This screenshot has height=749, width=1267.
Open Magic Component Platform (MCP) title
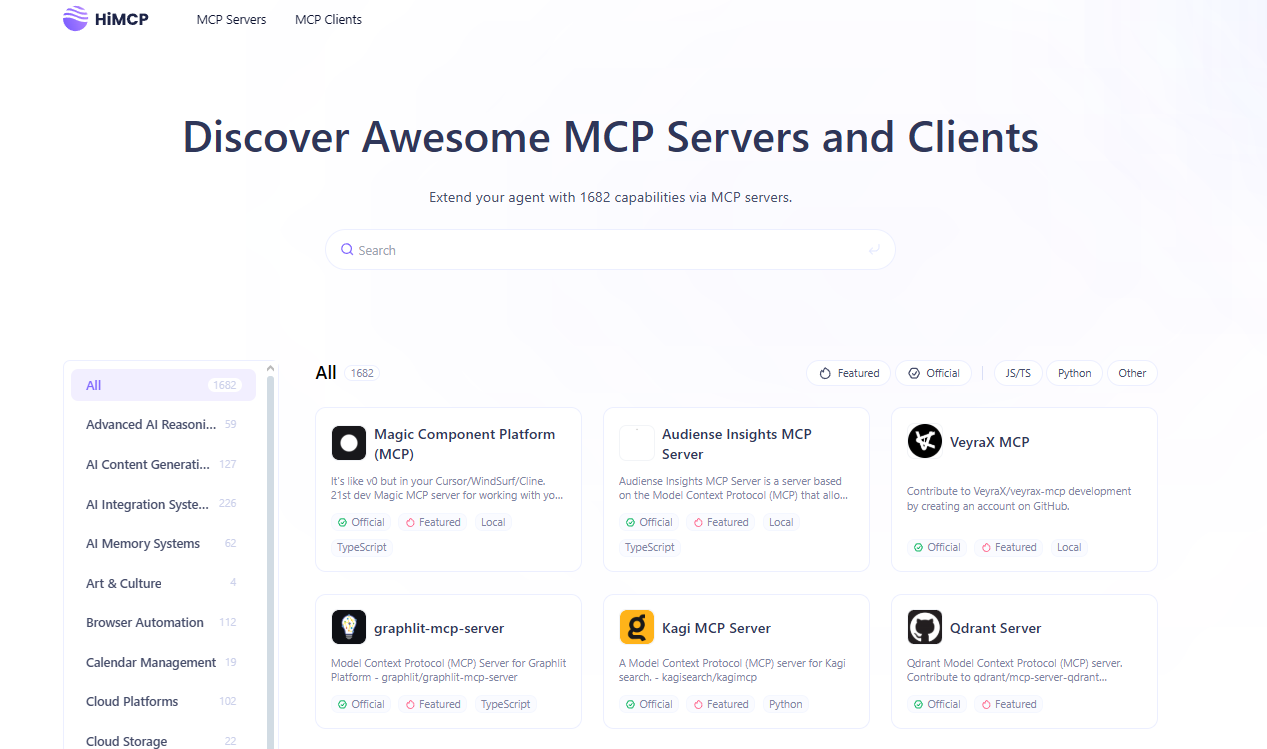464,444
